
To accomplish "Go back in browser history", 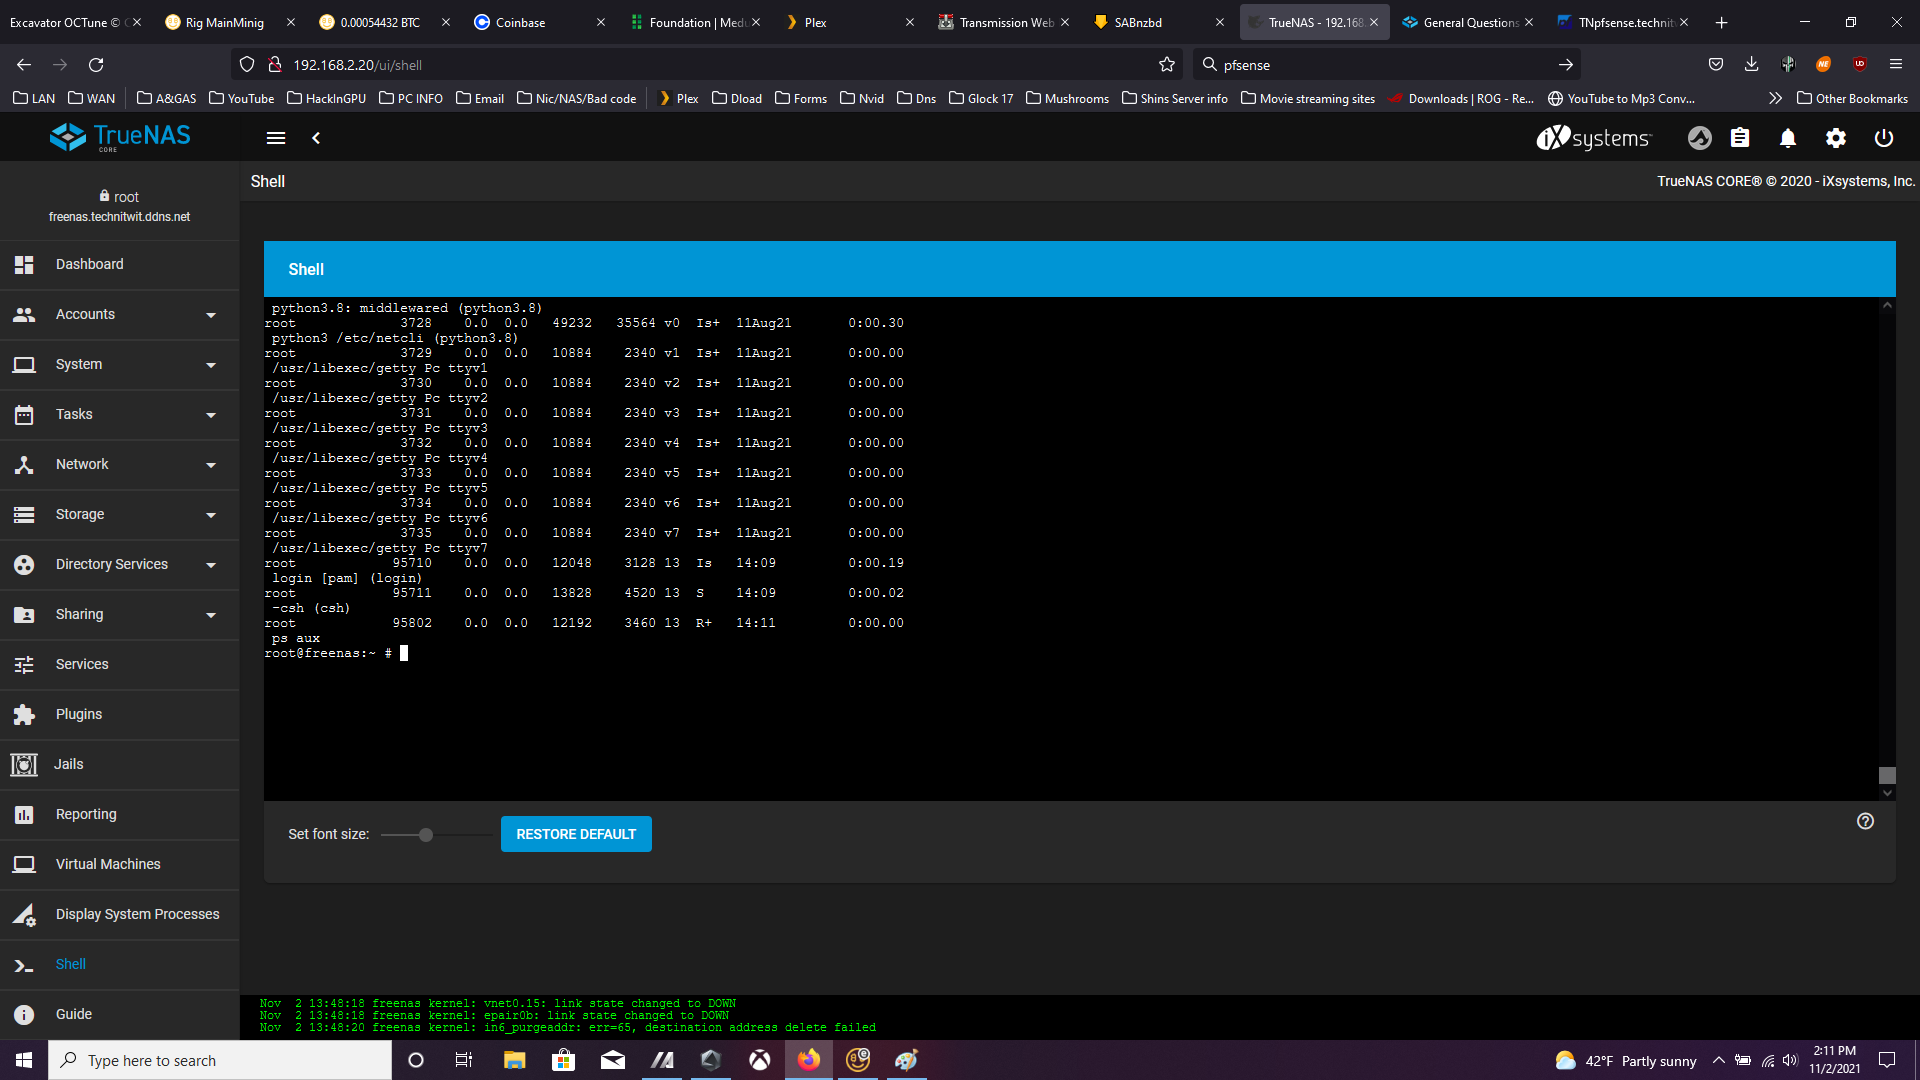I will click(x=24, y=64).
